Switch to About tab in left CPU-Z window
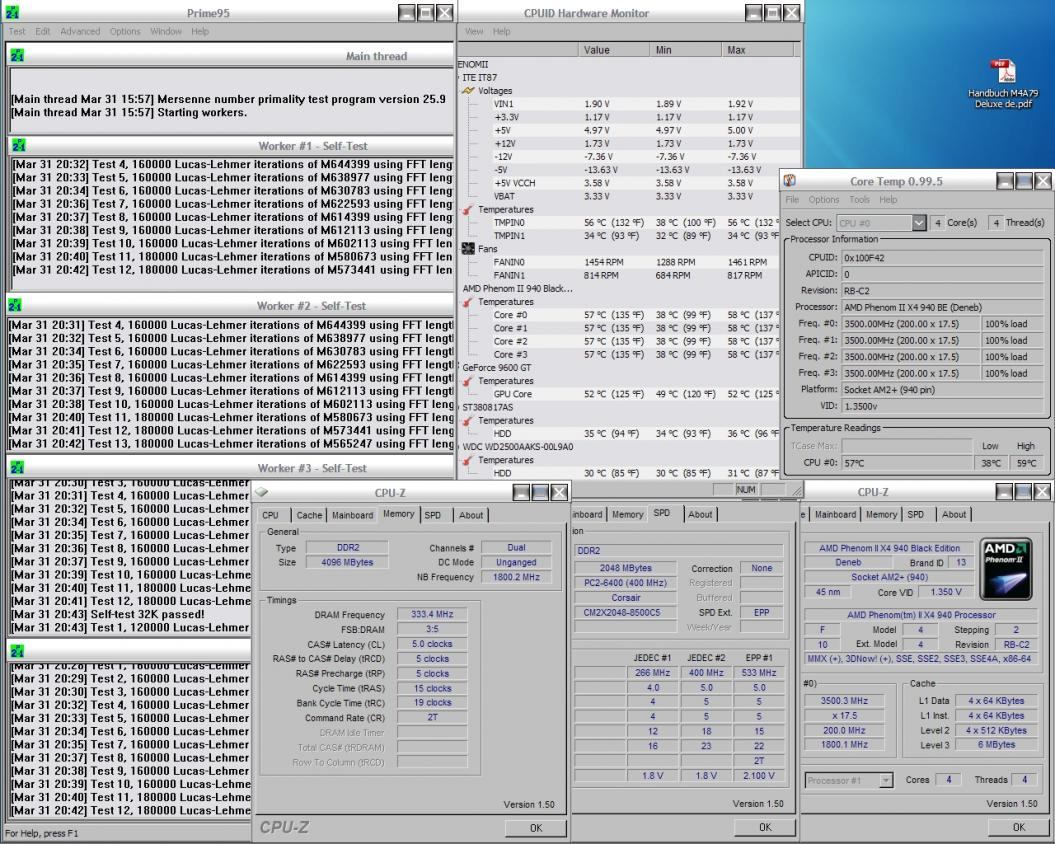1055x844 pixels. [471, 515]
